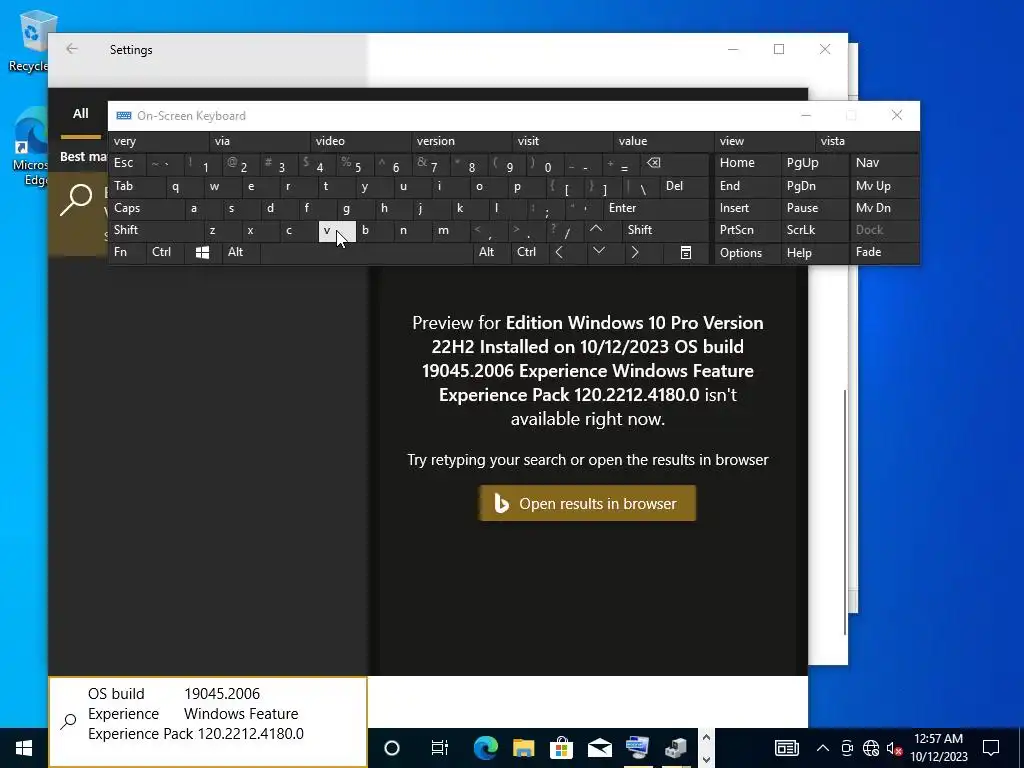Toggle the right Shift key
The image size is (1024, 768).
click(x=665, y=230)
